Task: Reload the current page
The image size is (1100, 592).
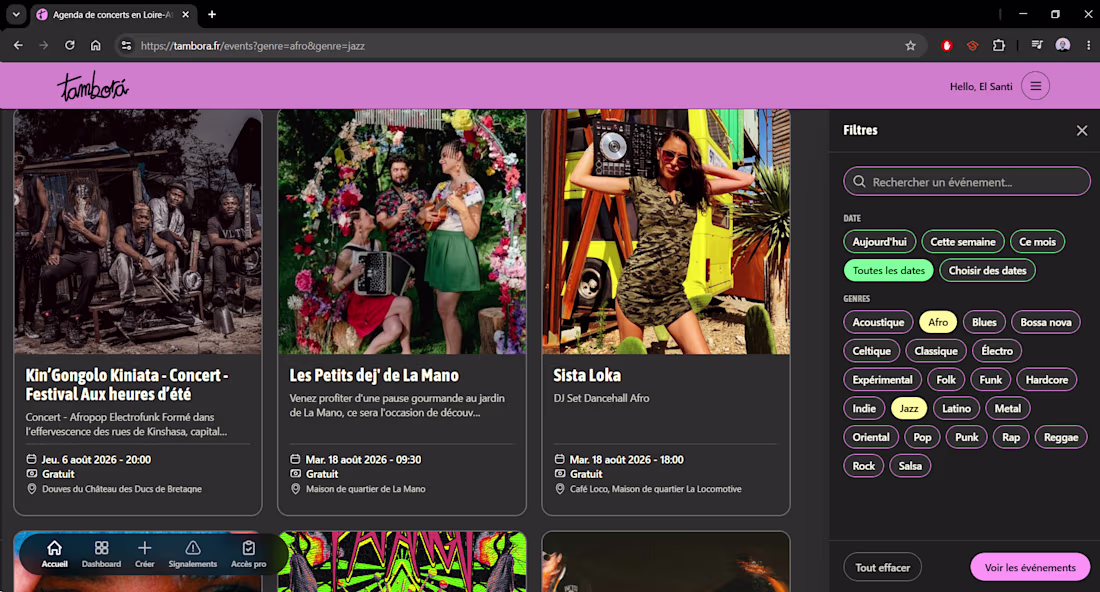Action: click(69, 46)
